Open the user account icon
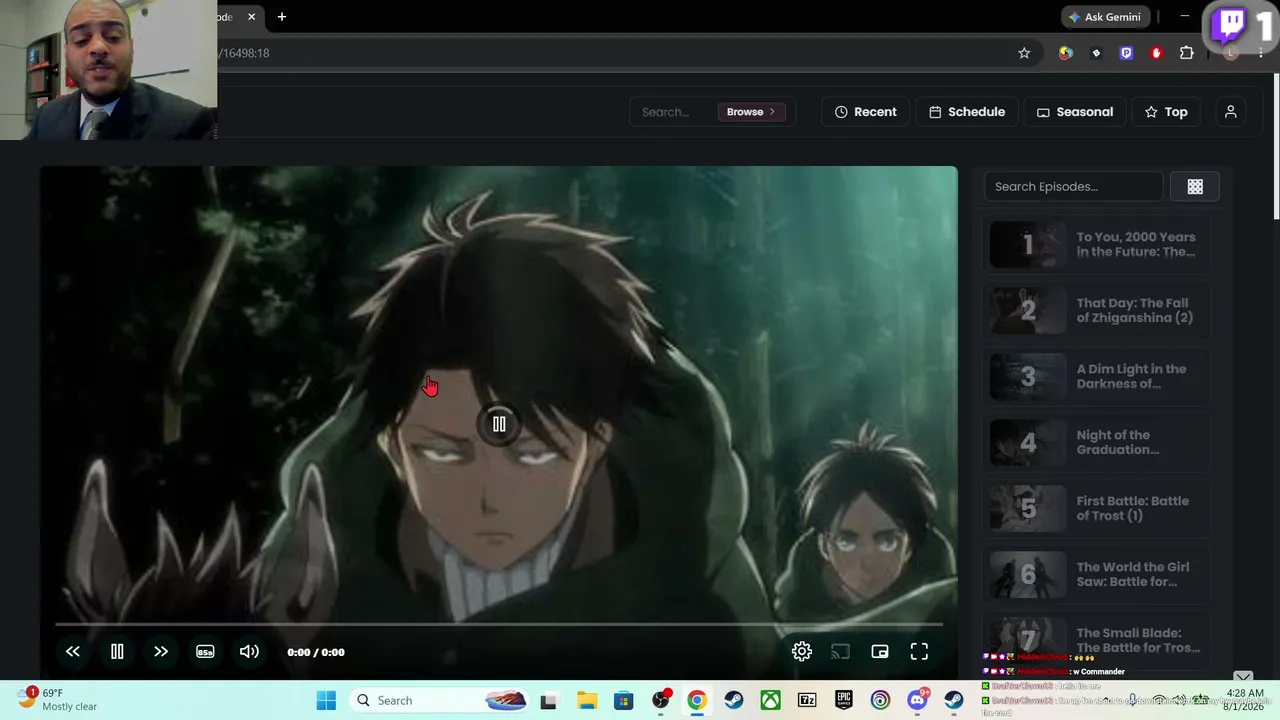Image resolution: width=1280 pixels, height=720 pixels. coord(1231,112)
